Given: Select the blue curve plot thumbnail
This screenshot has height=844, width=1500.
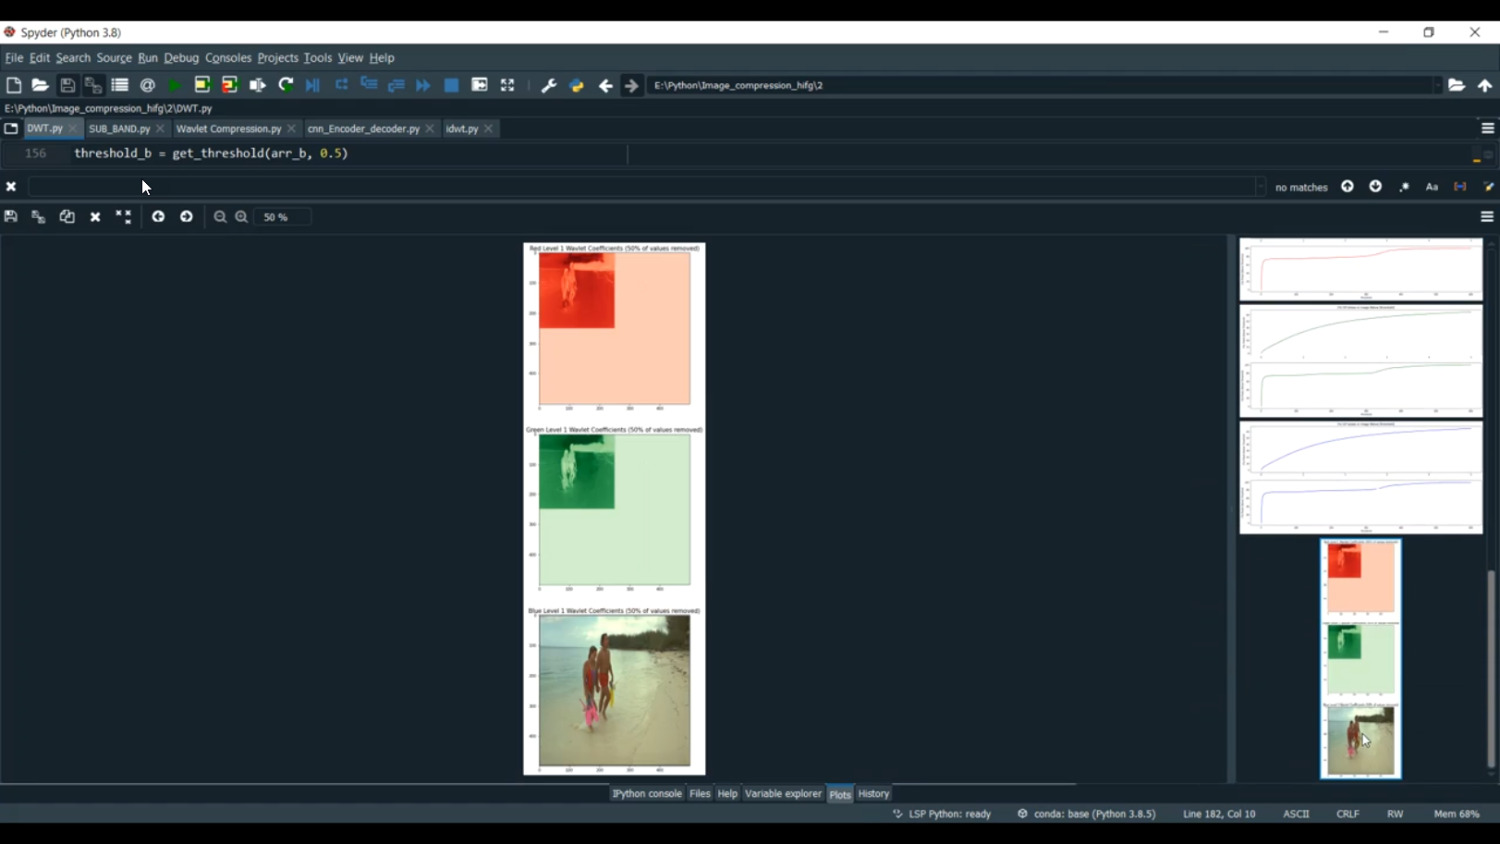Looking at the screenshot, I should [1360, 477].
